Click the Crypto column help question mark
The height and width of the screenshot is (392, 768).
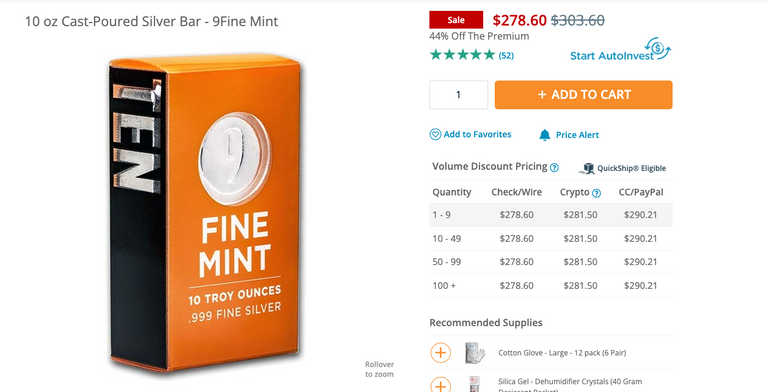pos(596,193)
